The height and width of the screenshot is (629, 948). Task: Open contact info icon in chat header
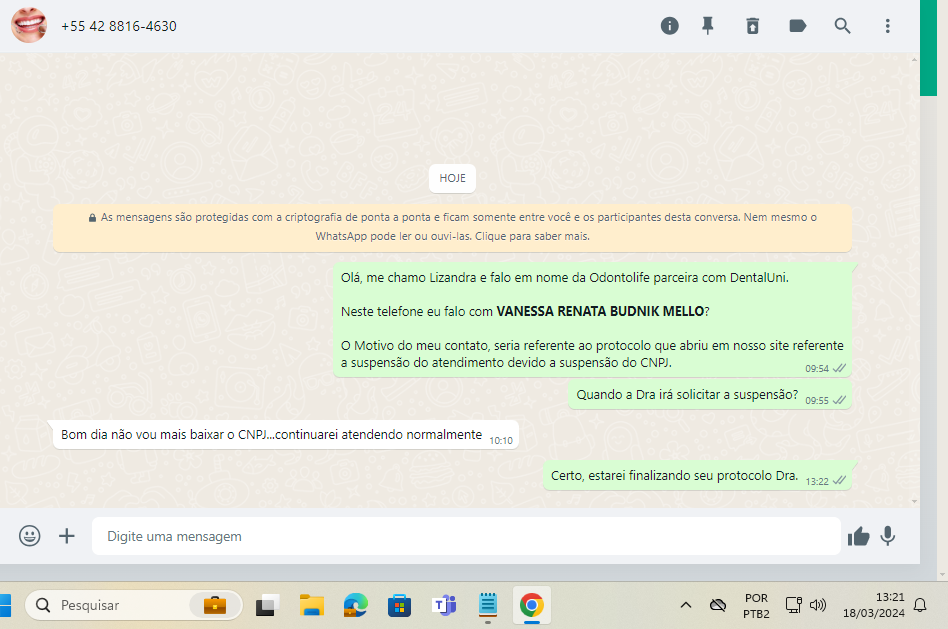click(x=669, y=26)
